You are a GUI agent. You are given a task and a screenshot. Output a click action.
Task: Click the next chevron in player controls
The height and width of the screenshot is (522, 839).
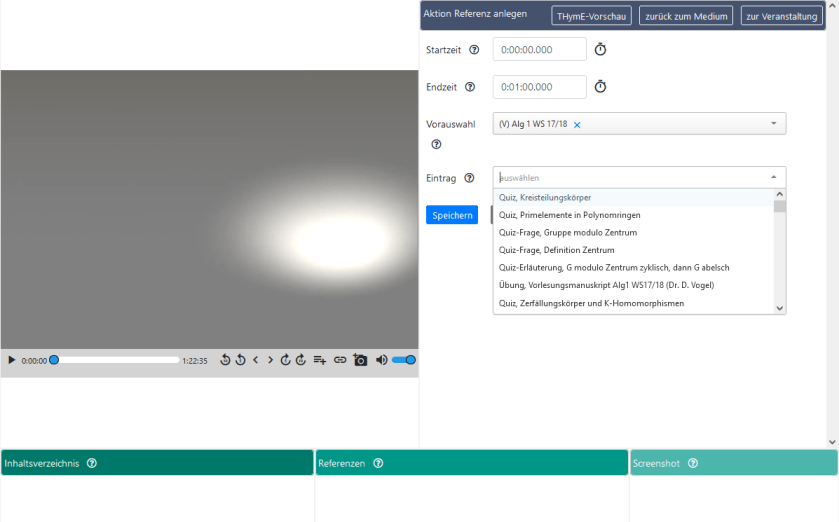[x=270, y=360]
